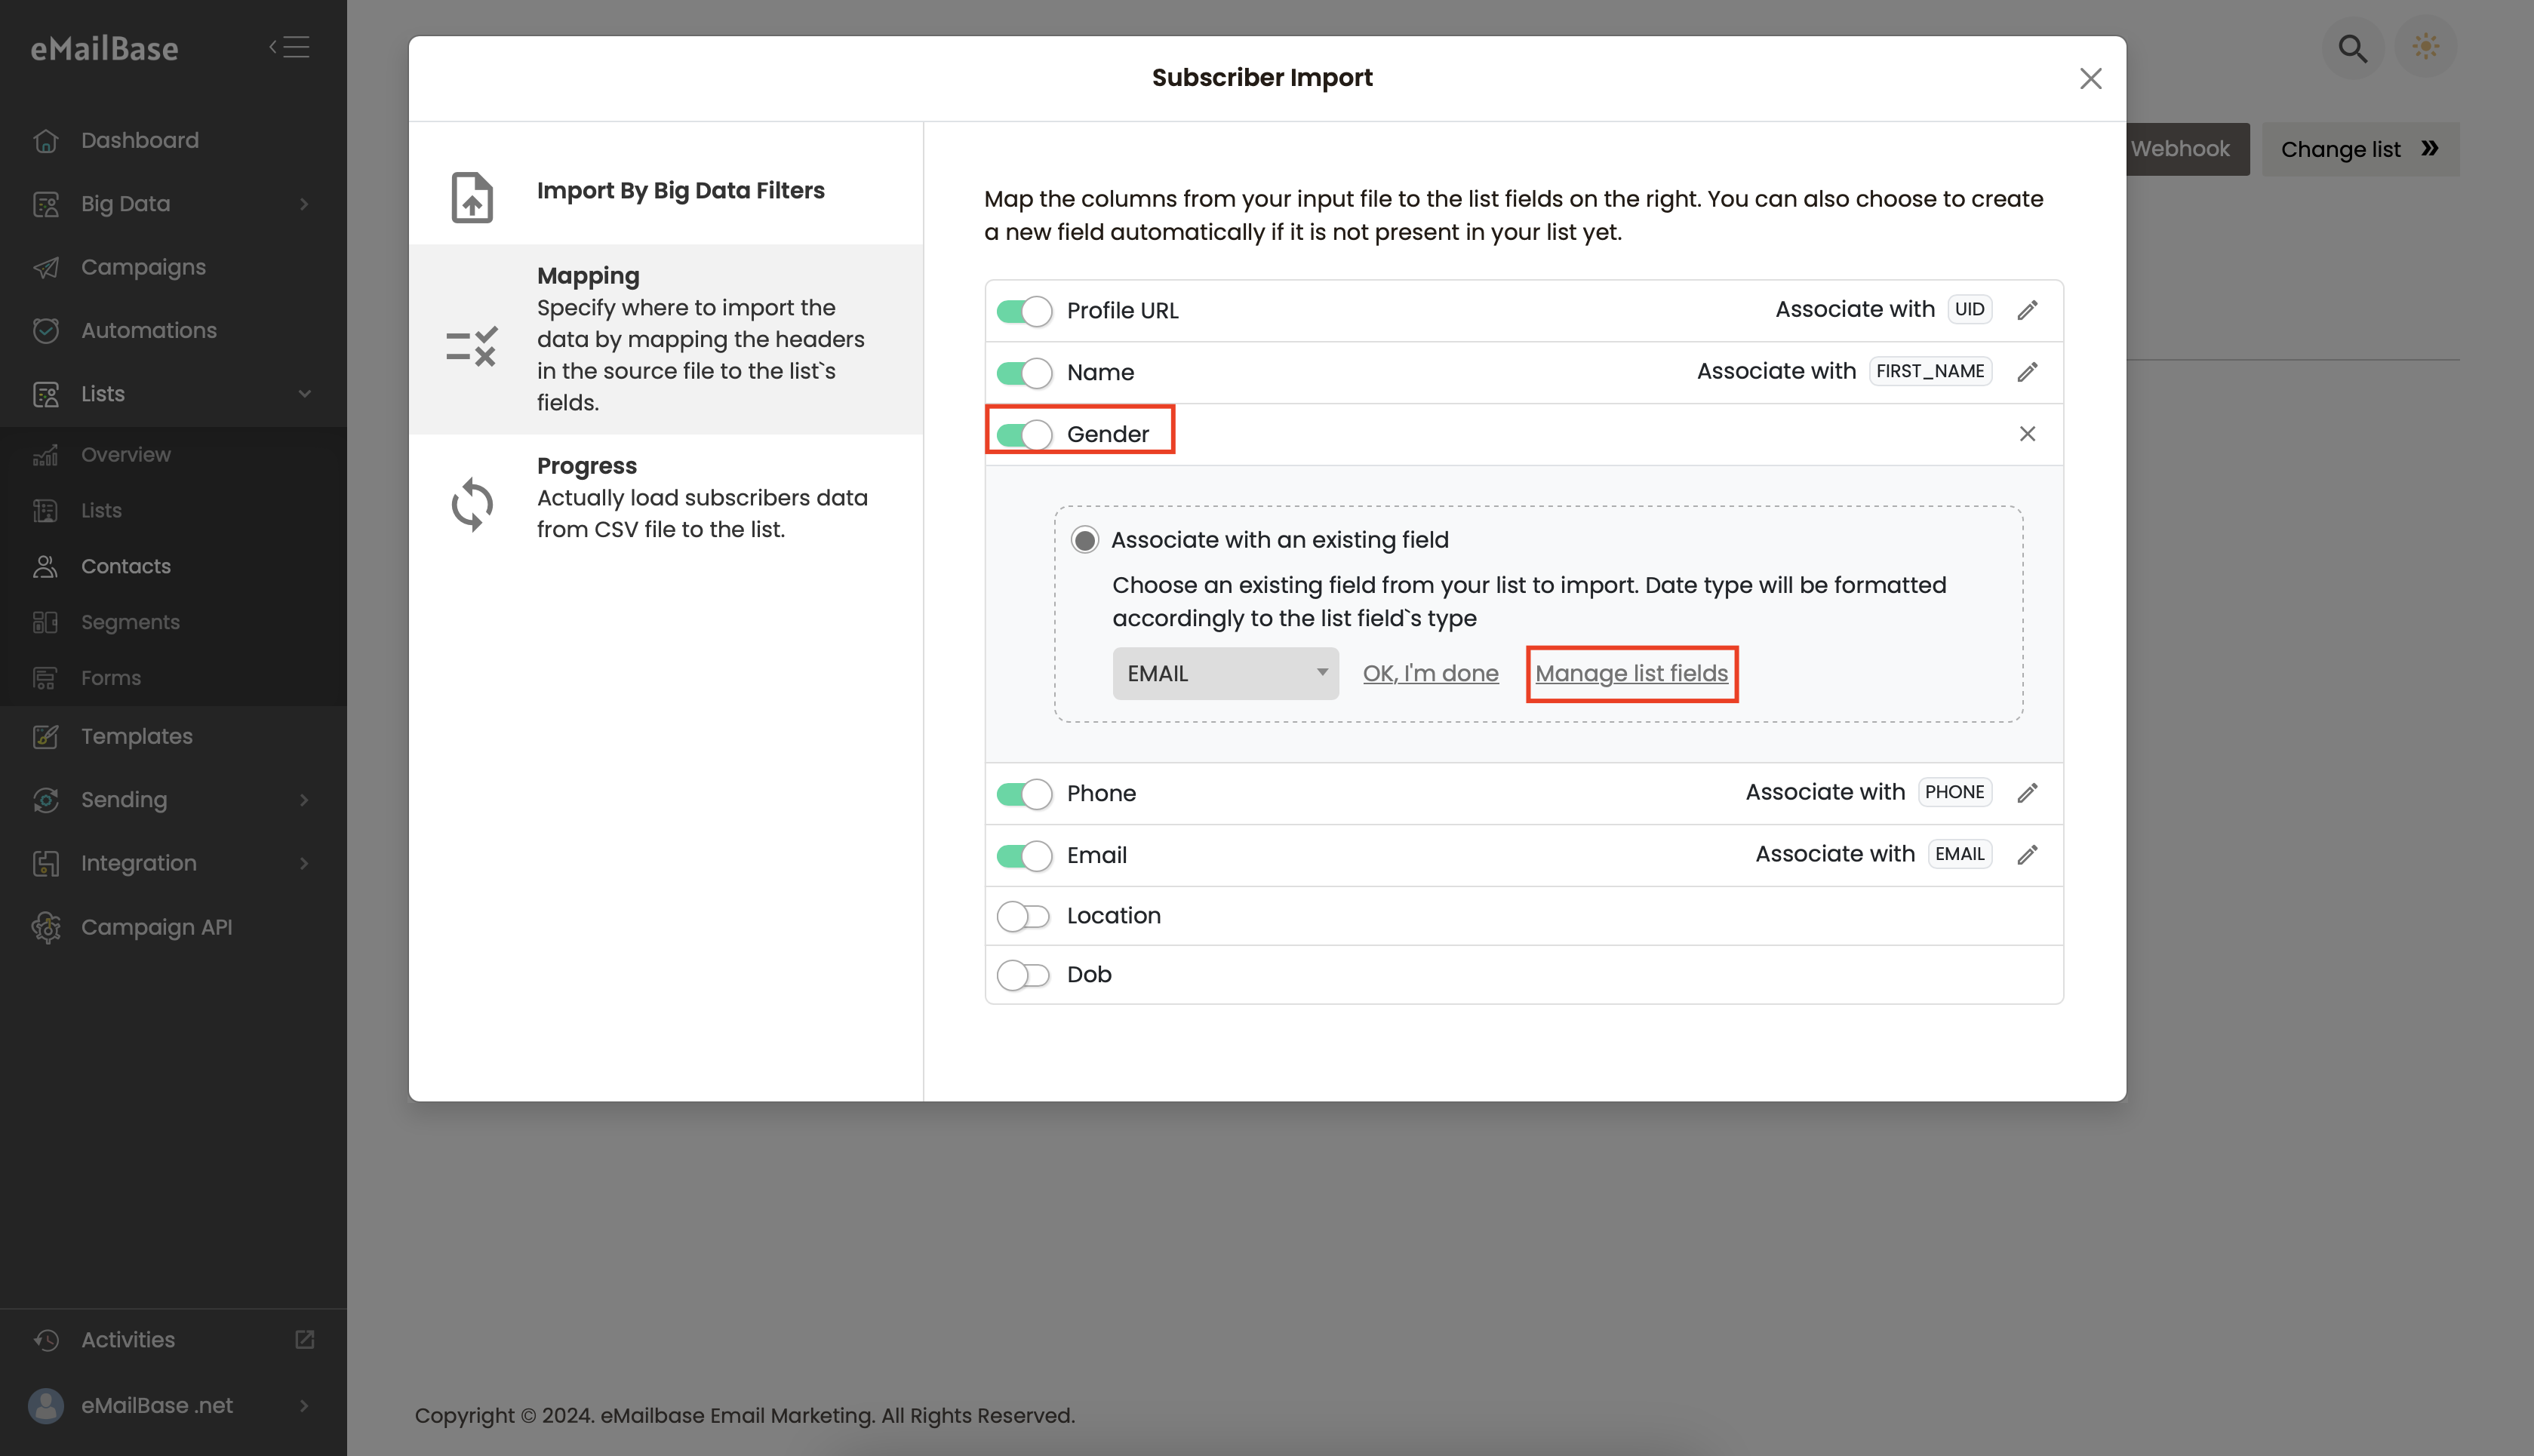
Task: Close Gender mapping panel X
Action: tap(2028, 434)
